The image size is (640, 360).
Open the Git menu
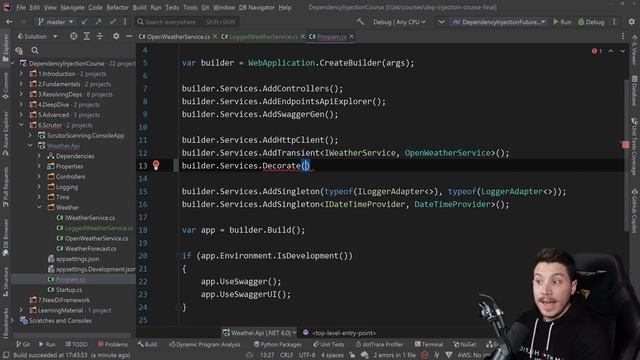205,7
